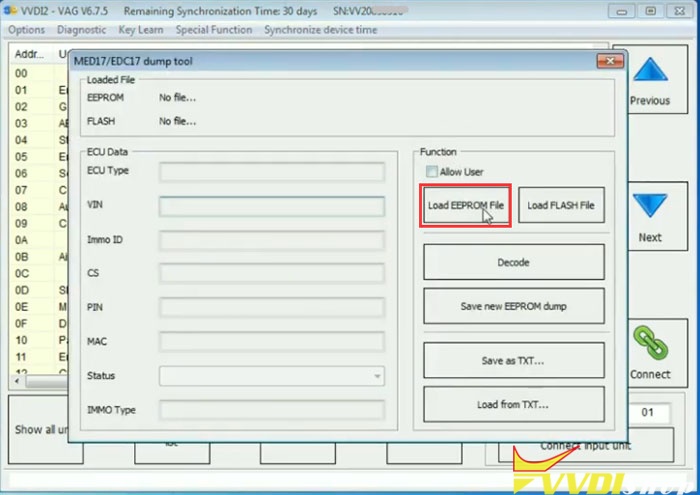The image size is (700, 495).
Task: Maximize the VVDI2 main window
Action: pos(650,11)
